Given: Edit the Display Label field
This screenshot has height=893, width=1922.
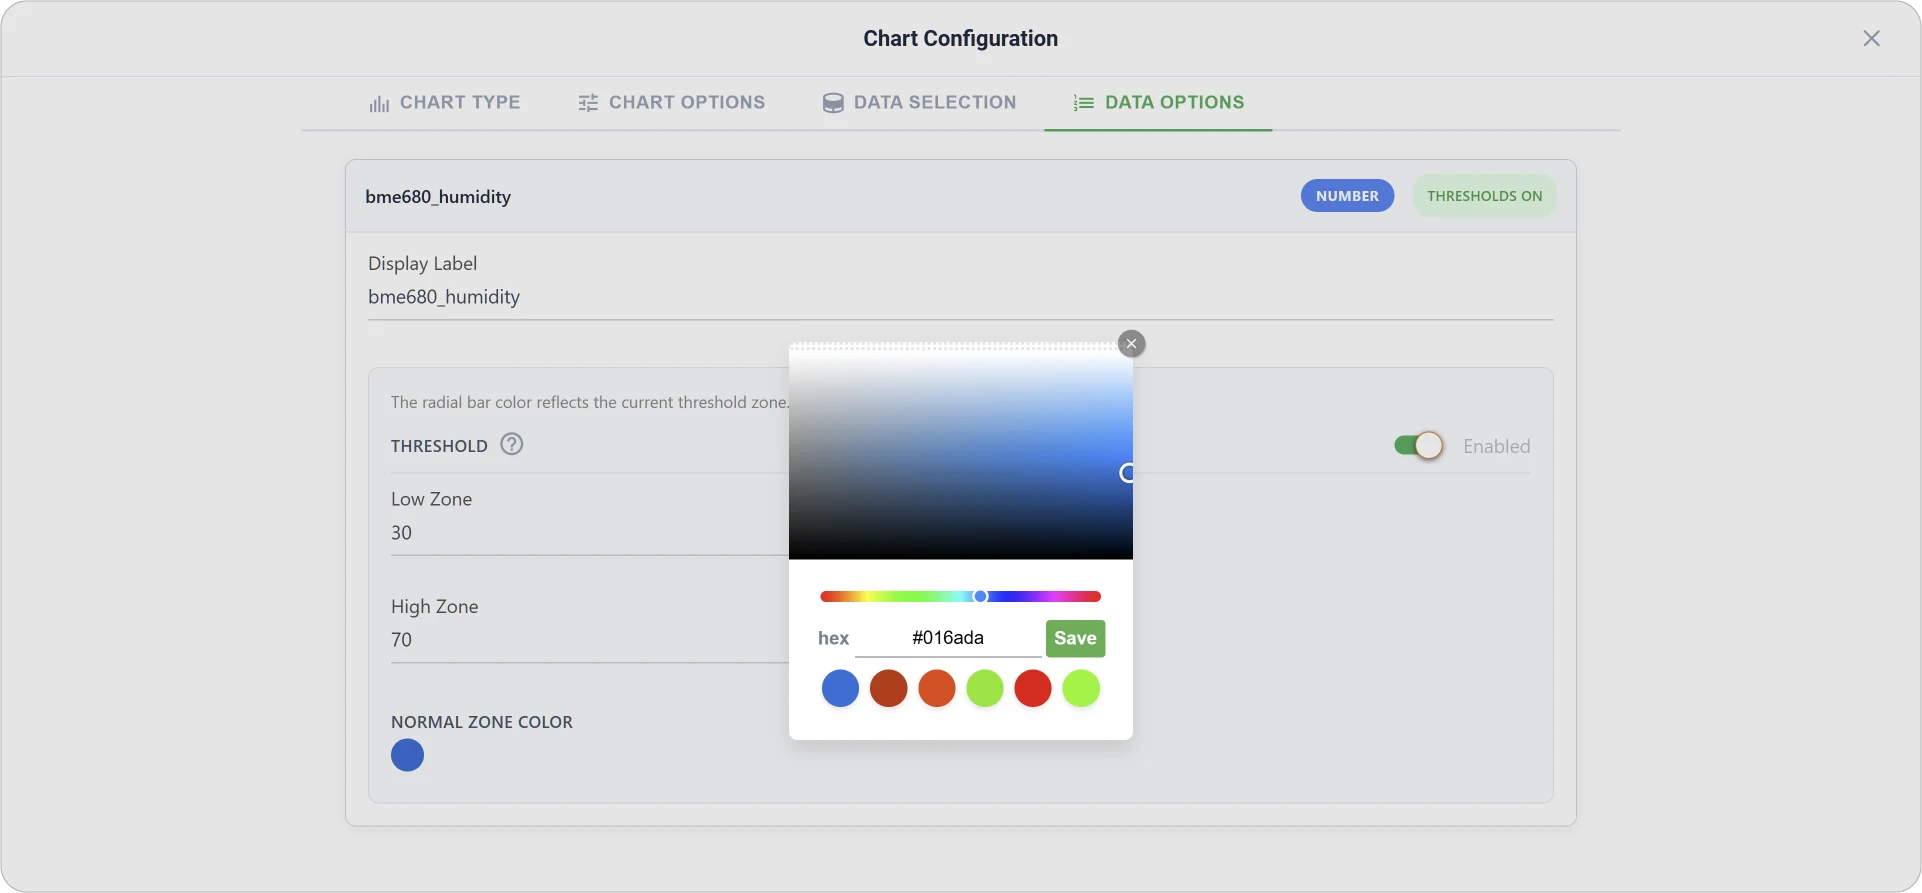Looking at the screenshot, I should pos(960,297).
